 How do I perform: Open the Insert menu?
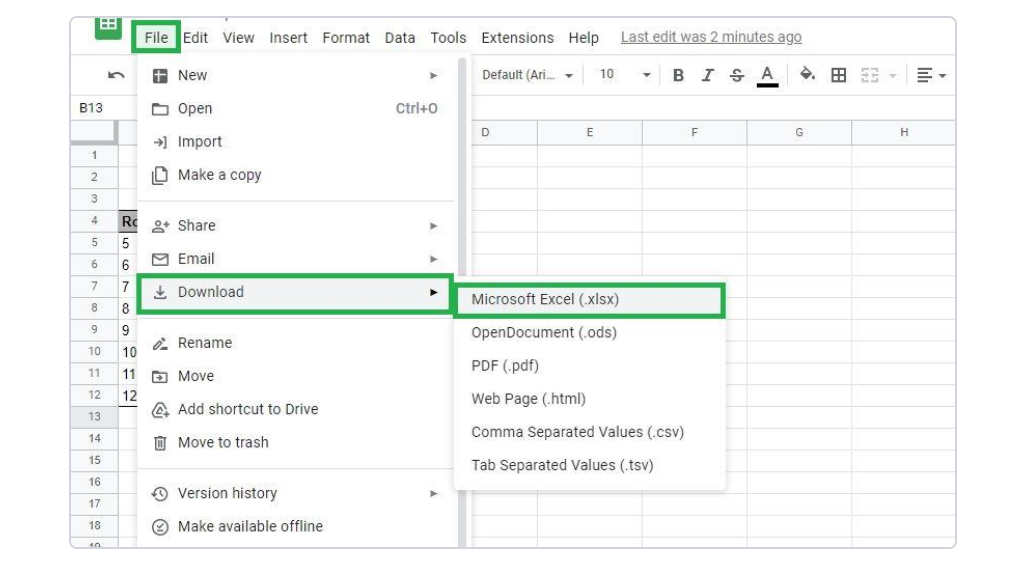point(288,38)
